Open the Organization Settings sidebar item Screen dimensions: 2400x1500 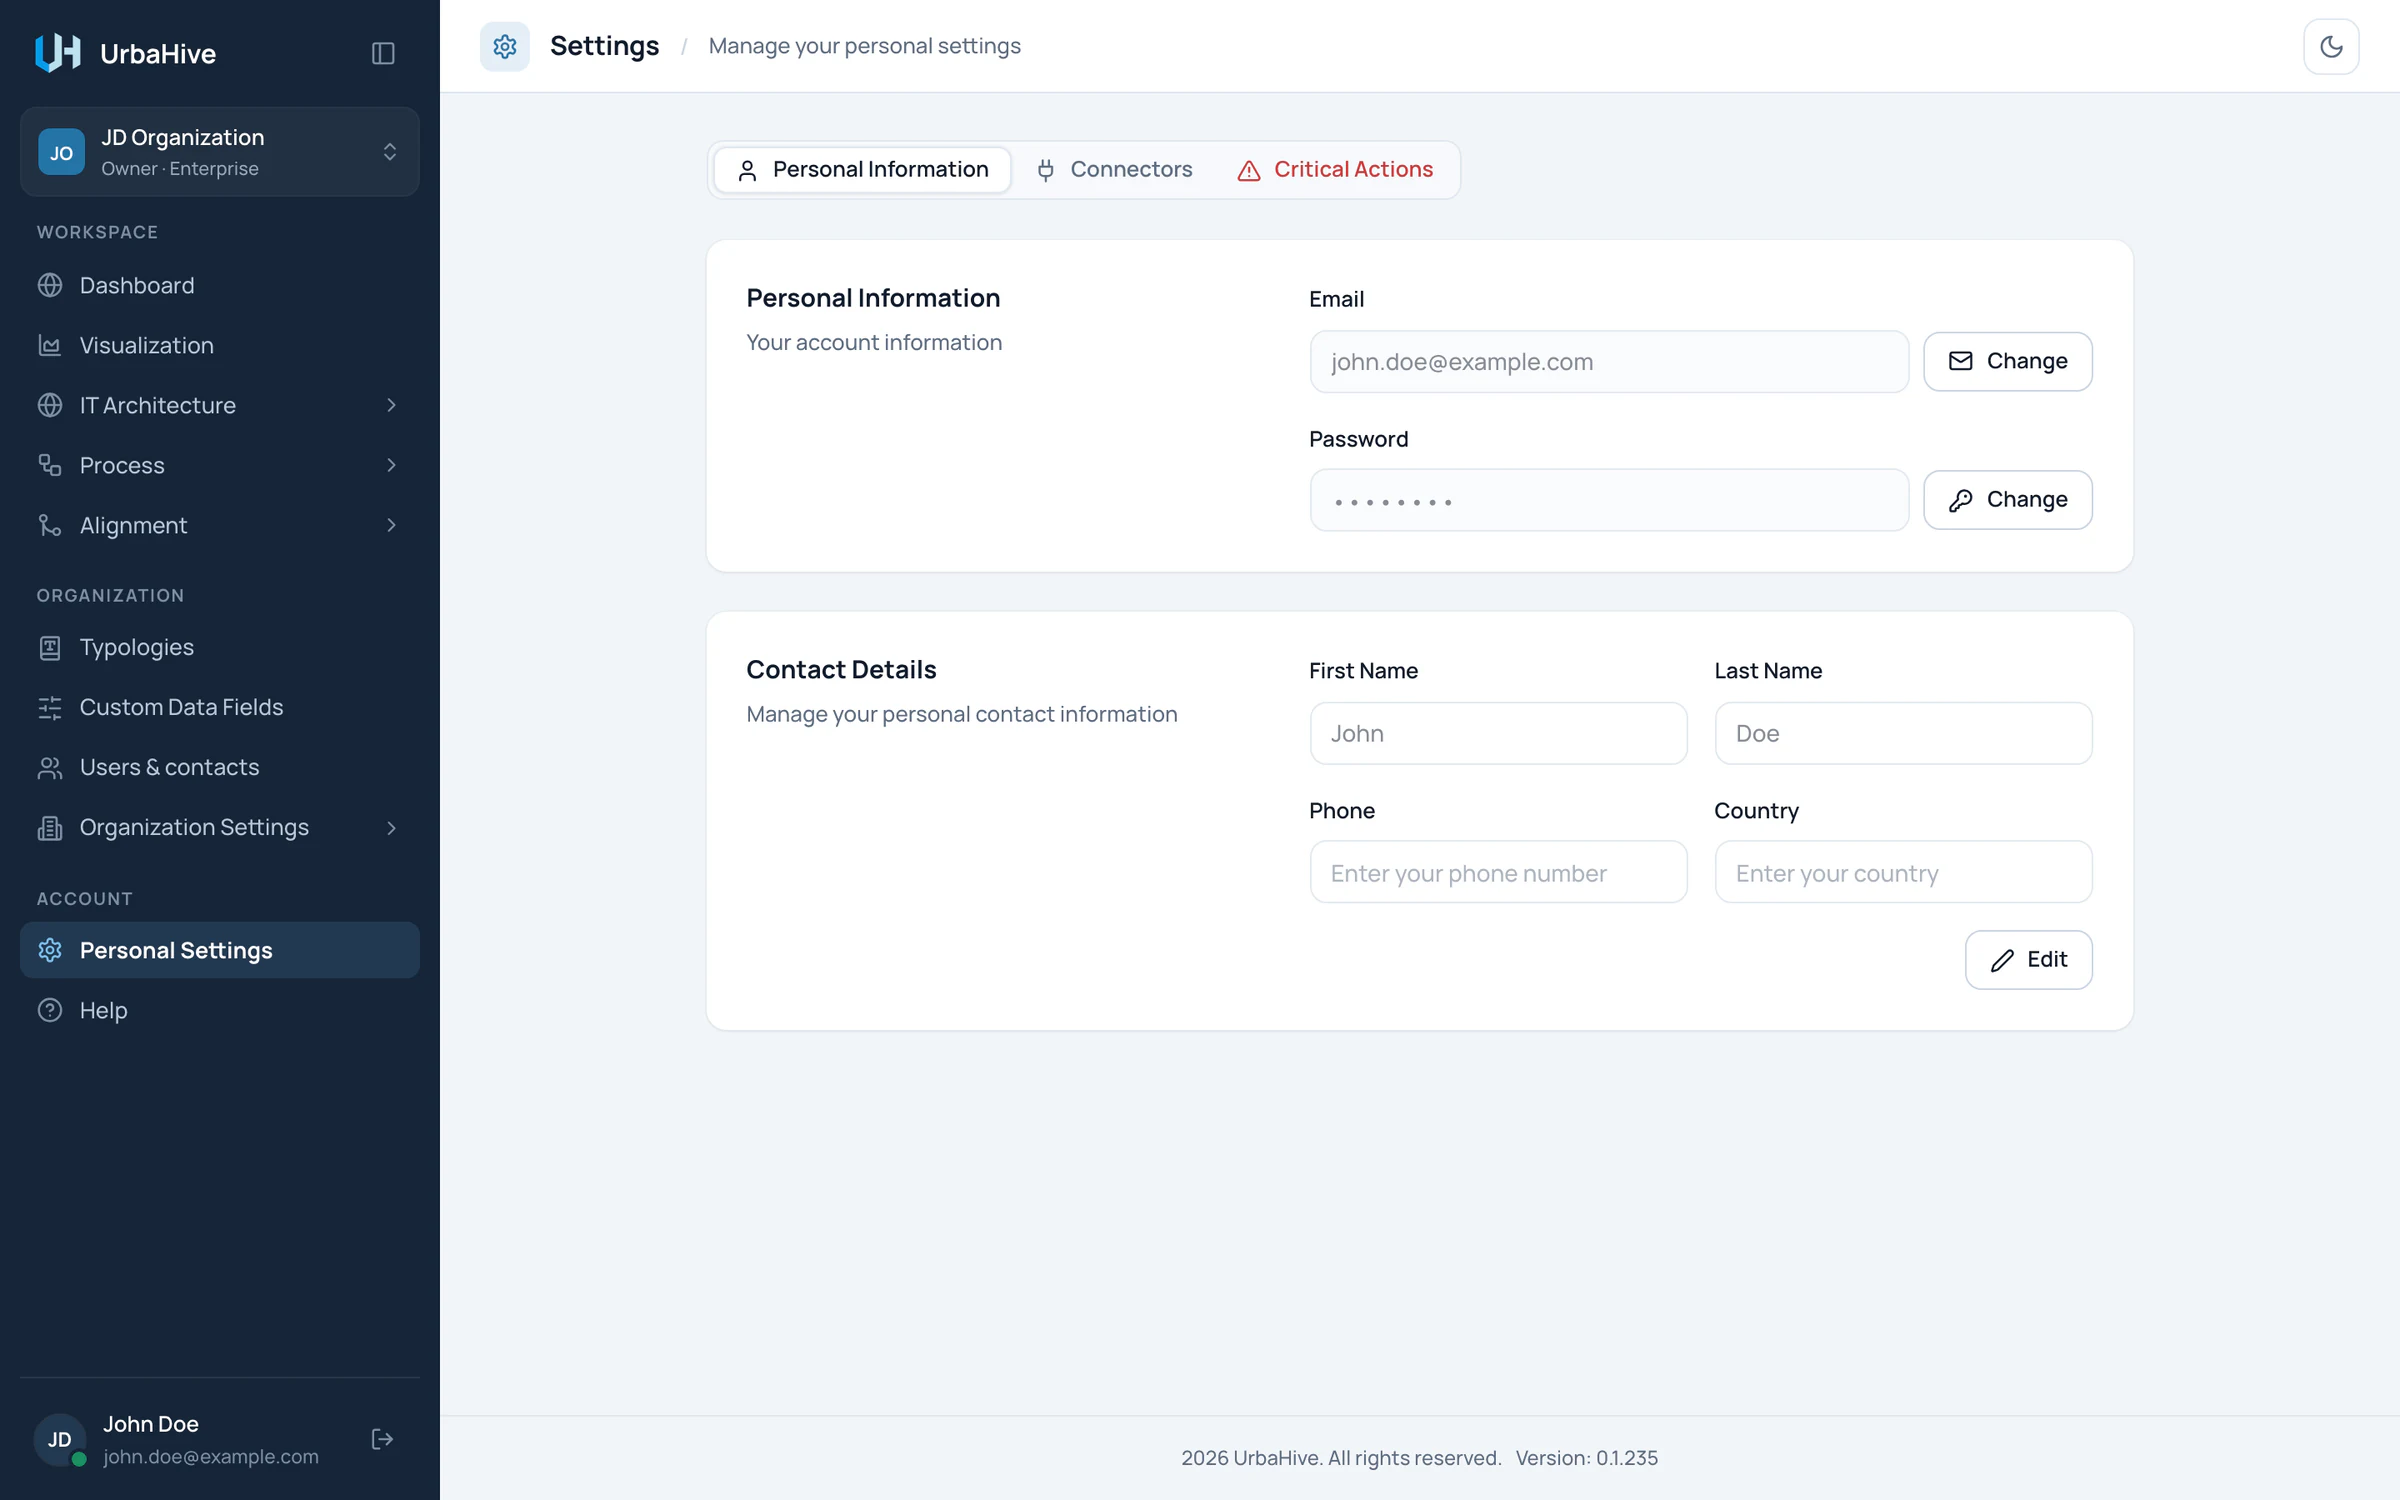(x=220, y=827)
